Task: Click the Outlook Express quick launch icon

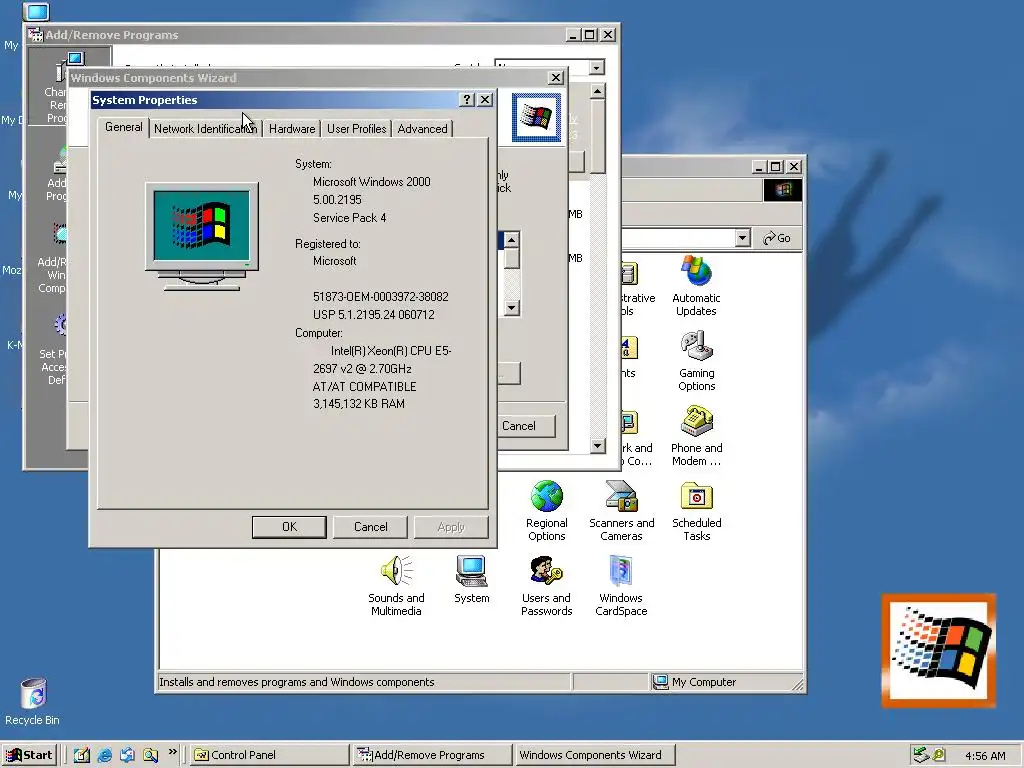Action: point(127,755)
